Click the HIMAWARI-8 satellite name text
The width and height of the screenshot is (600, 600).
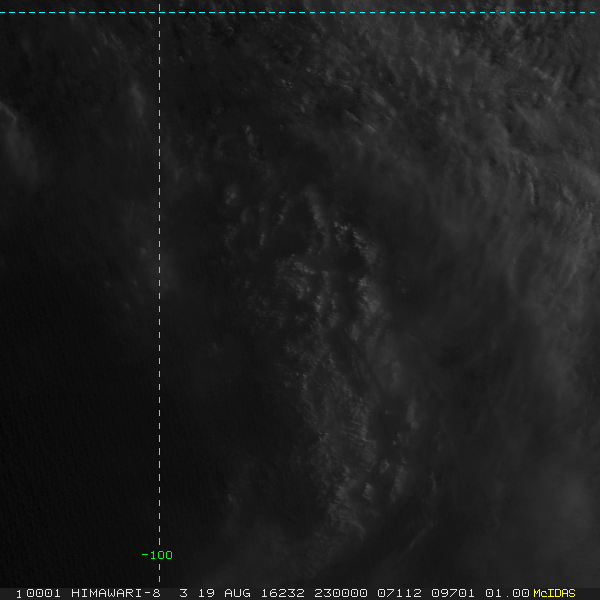116,593
